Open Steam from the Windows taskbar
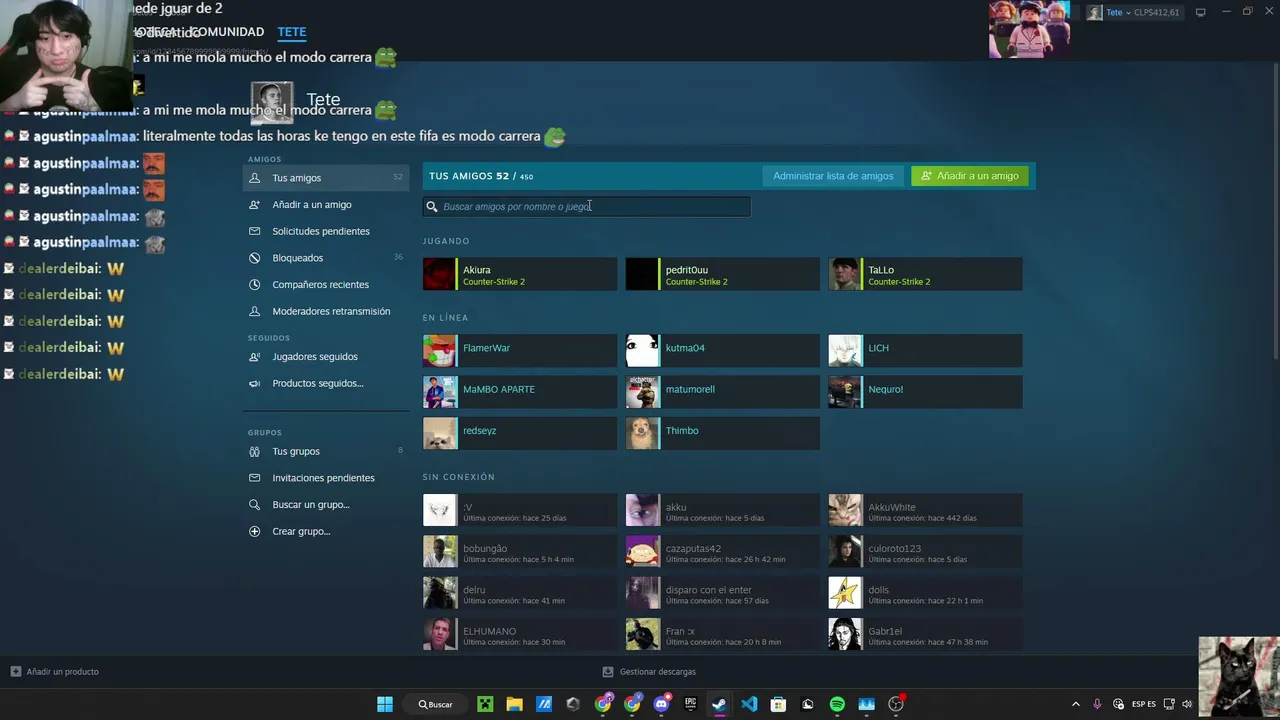 pyautogui.click(x=719, y=704)
